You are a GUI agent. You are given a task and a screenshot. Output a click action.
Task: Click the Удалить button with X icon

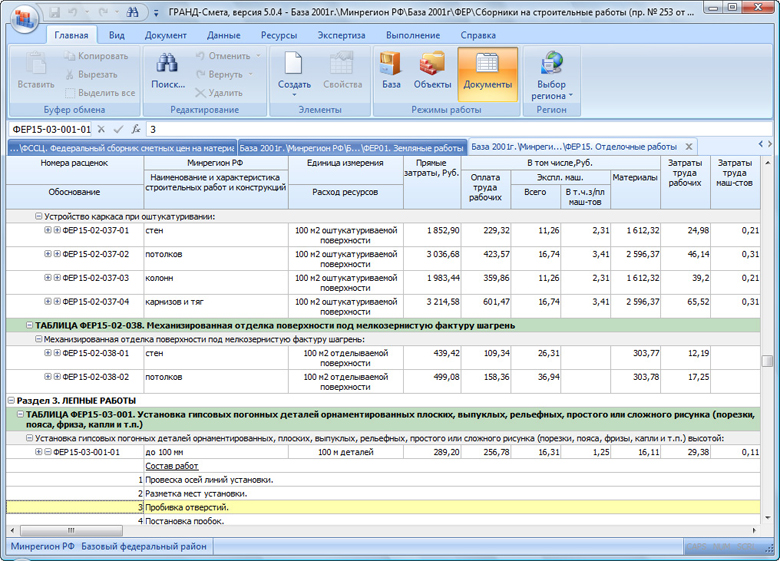click(x=219, y=93)
